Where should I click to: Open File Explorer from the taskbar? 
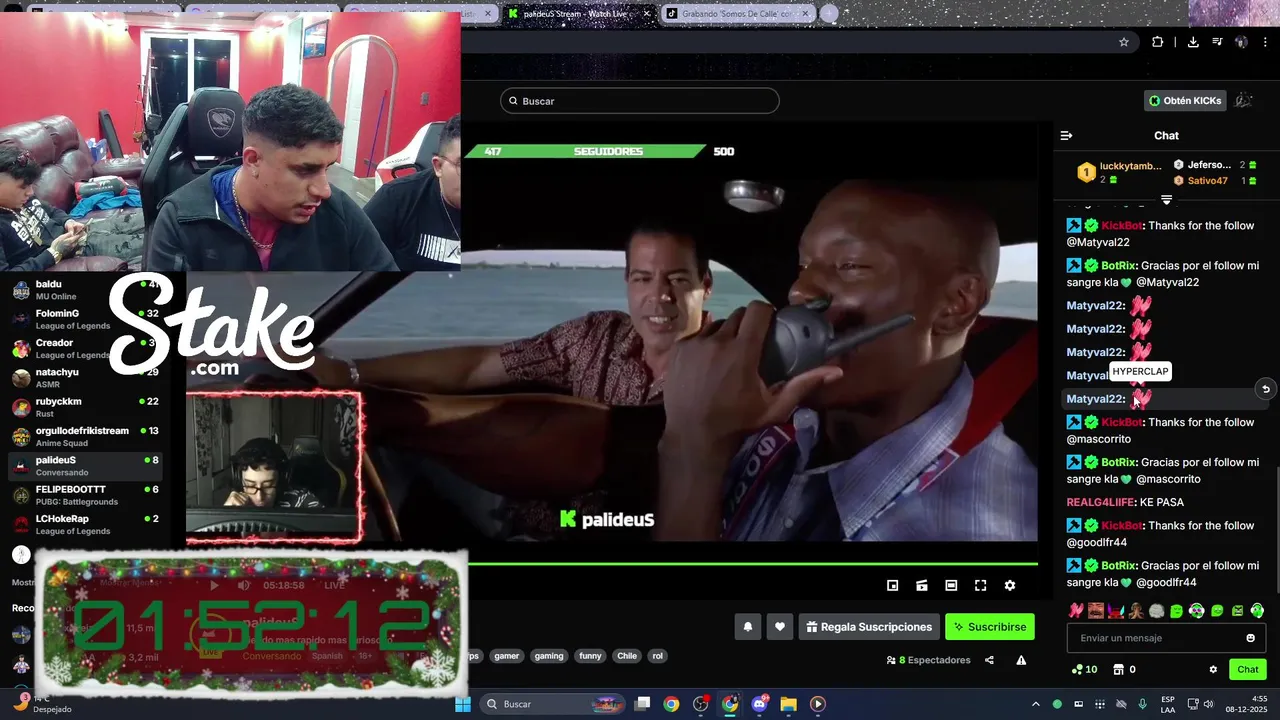tap(788, 704)
